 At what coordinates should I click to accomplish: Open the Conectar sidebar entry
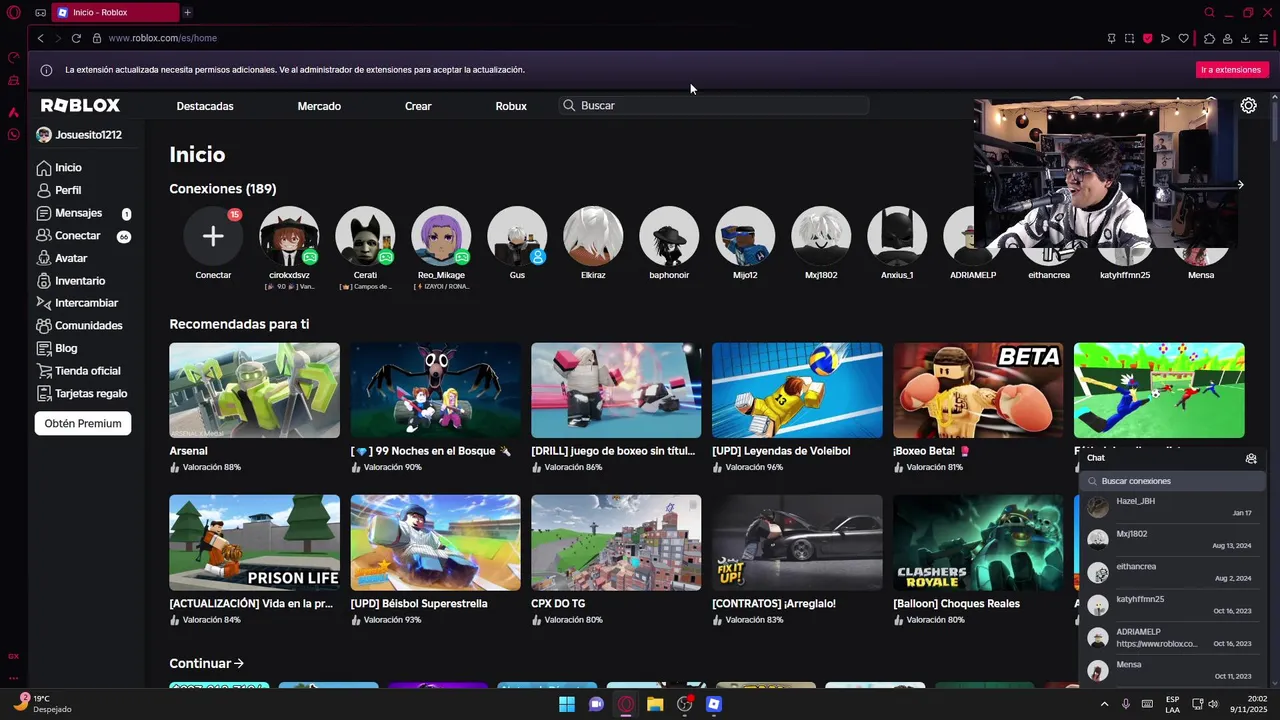[78, 236]
